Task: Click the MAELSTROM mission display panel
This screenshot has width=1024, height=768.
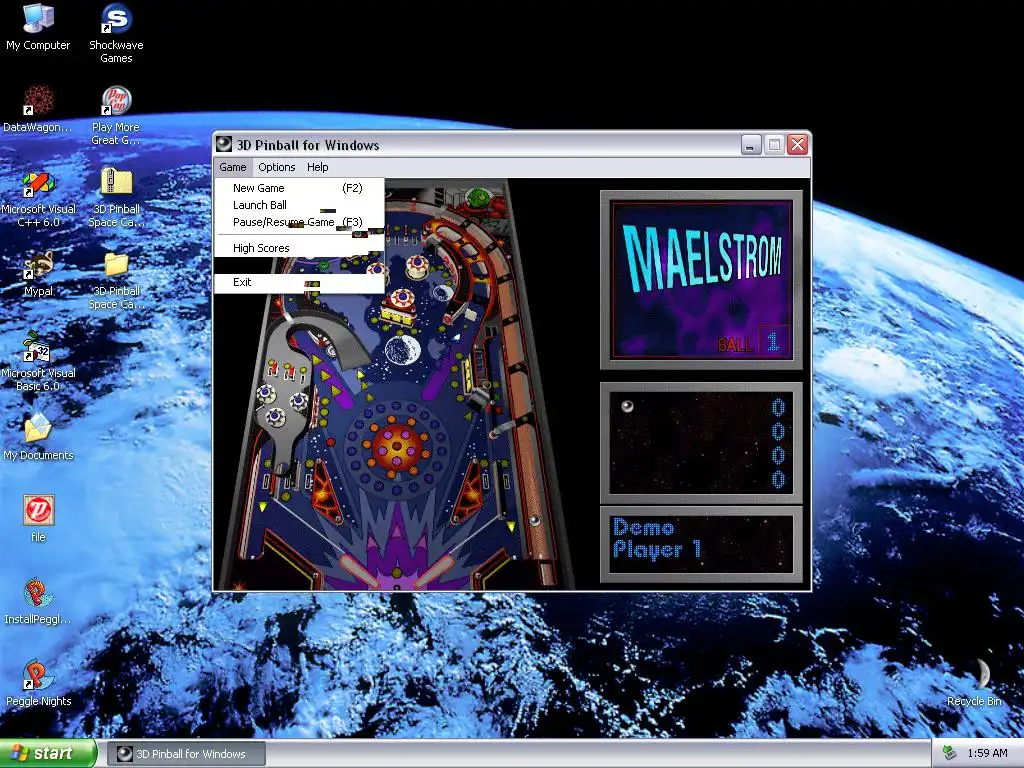Action: 701,280
